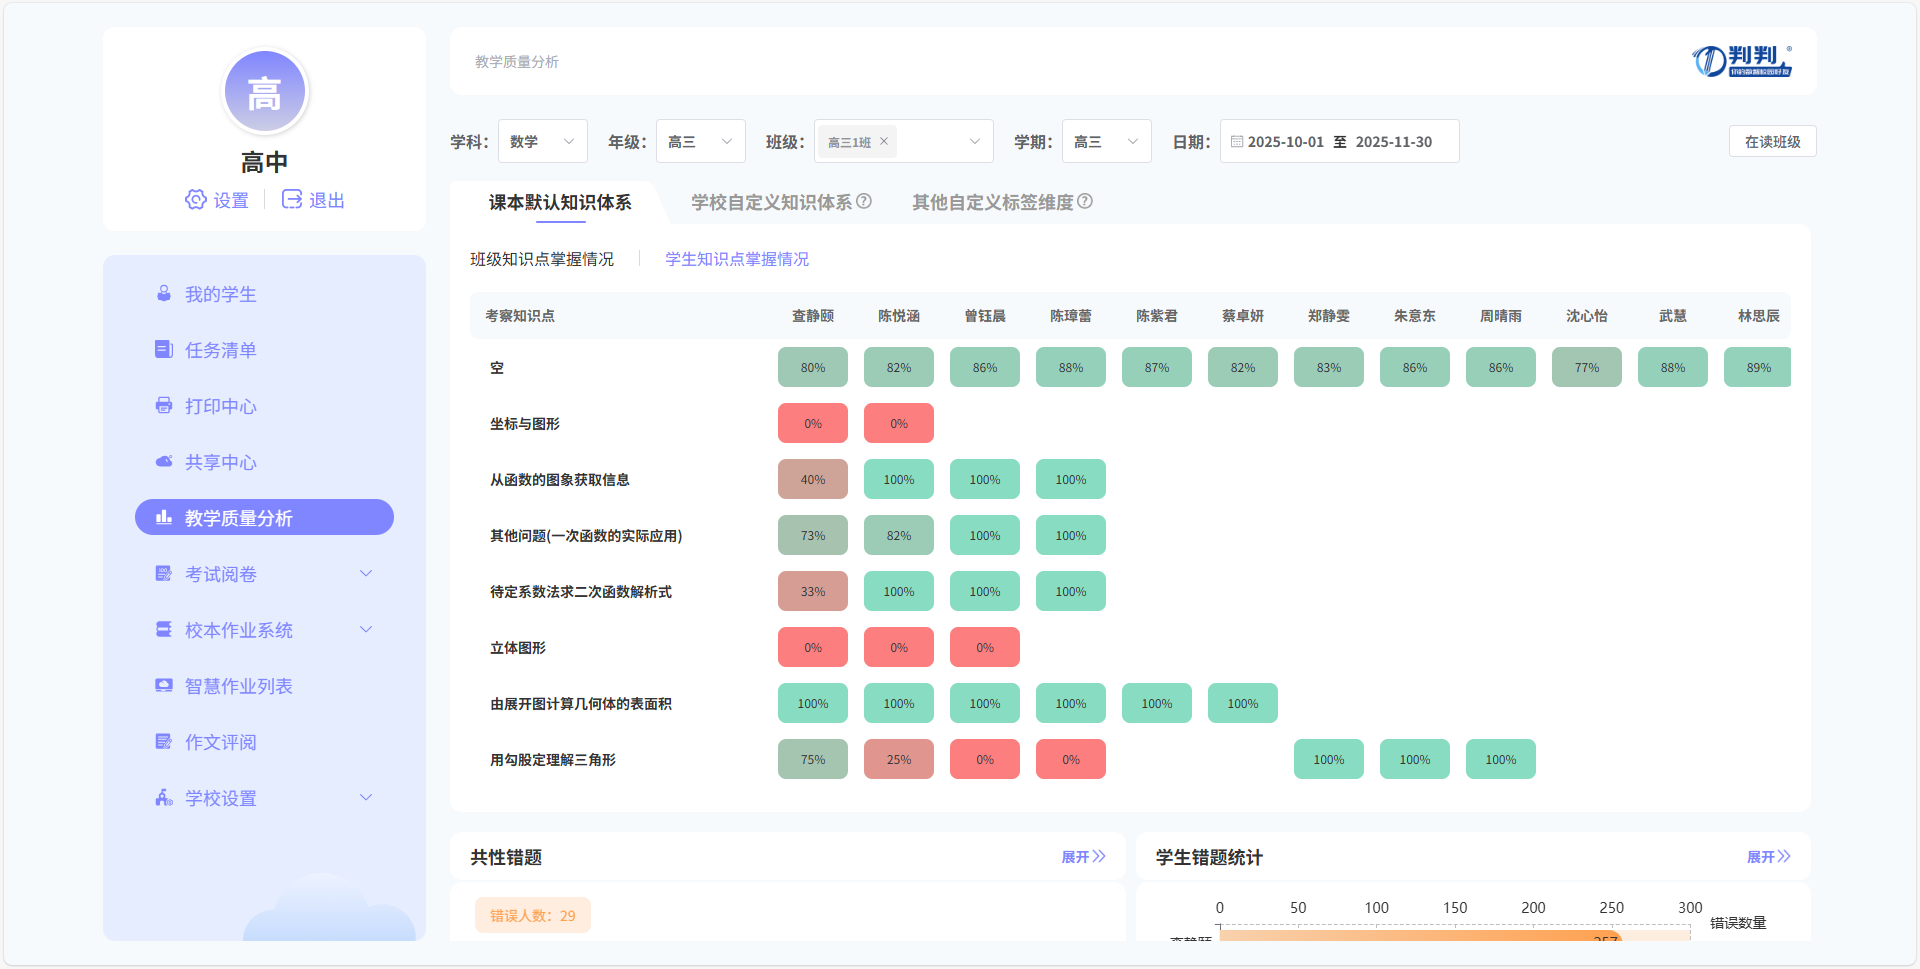Image resolution: width=1920 pixels, height=969 pixels.
Task: Open the 学科 subject dropdown
Action: (542, 142)
